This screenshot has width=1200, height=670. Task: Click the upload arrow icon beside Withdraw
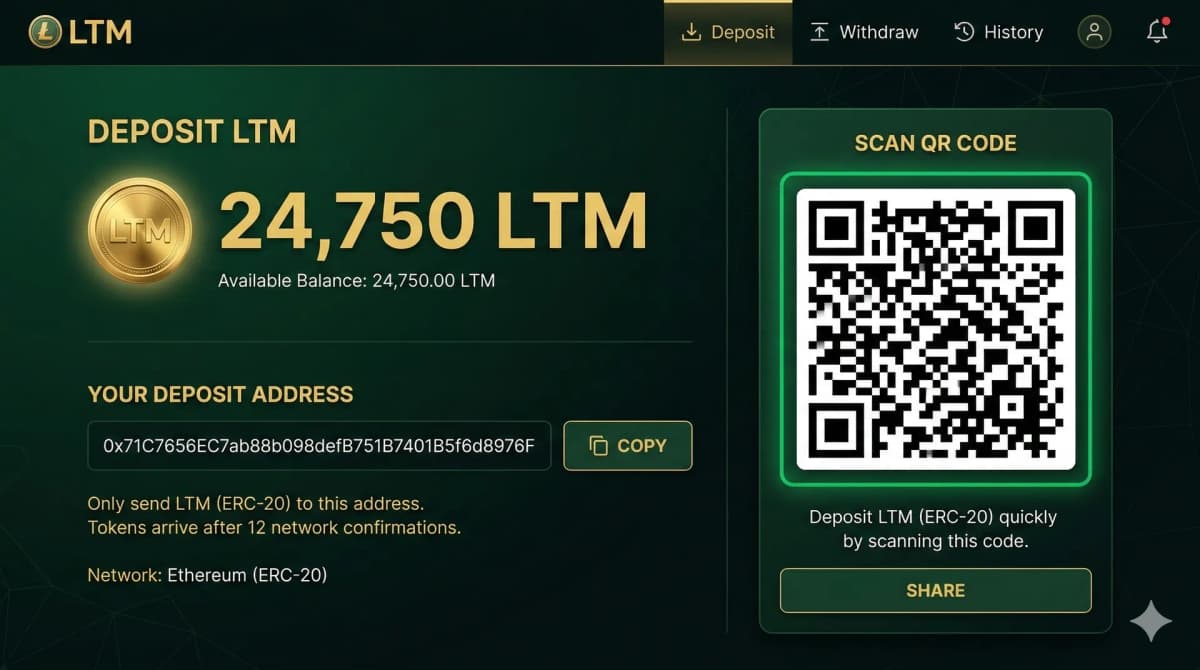point(819,32)
